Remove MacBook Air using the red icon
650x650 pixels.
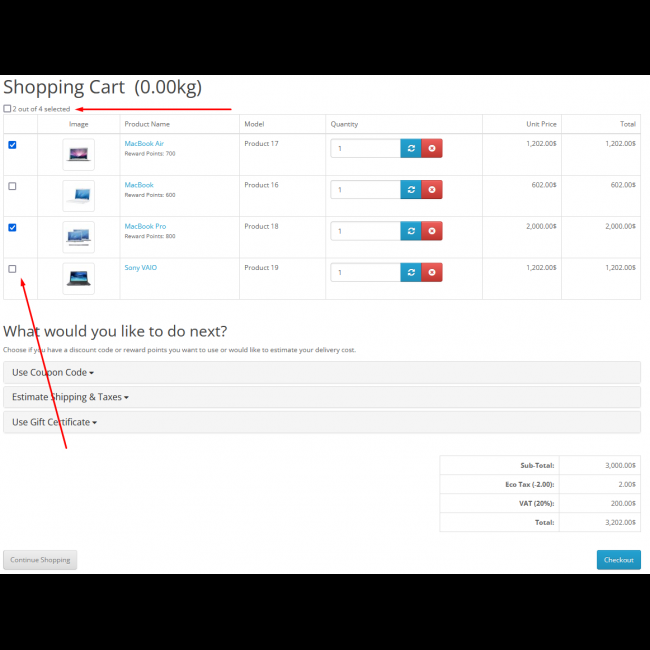[432, 148]
